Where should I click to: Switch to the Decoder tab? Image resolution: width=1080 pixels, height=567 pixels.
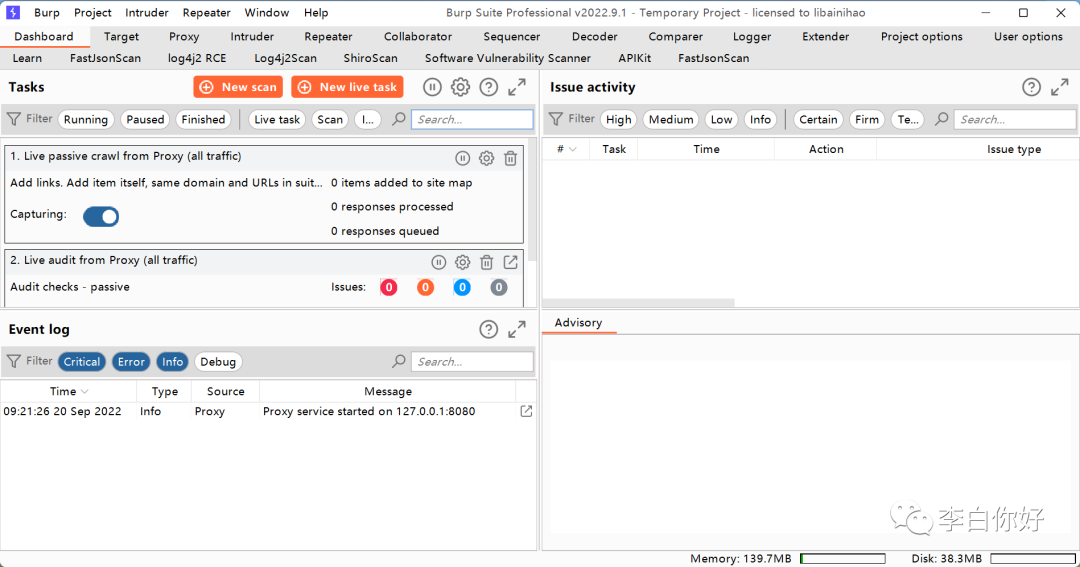click(x=594, y=37)
